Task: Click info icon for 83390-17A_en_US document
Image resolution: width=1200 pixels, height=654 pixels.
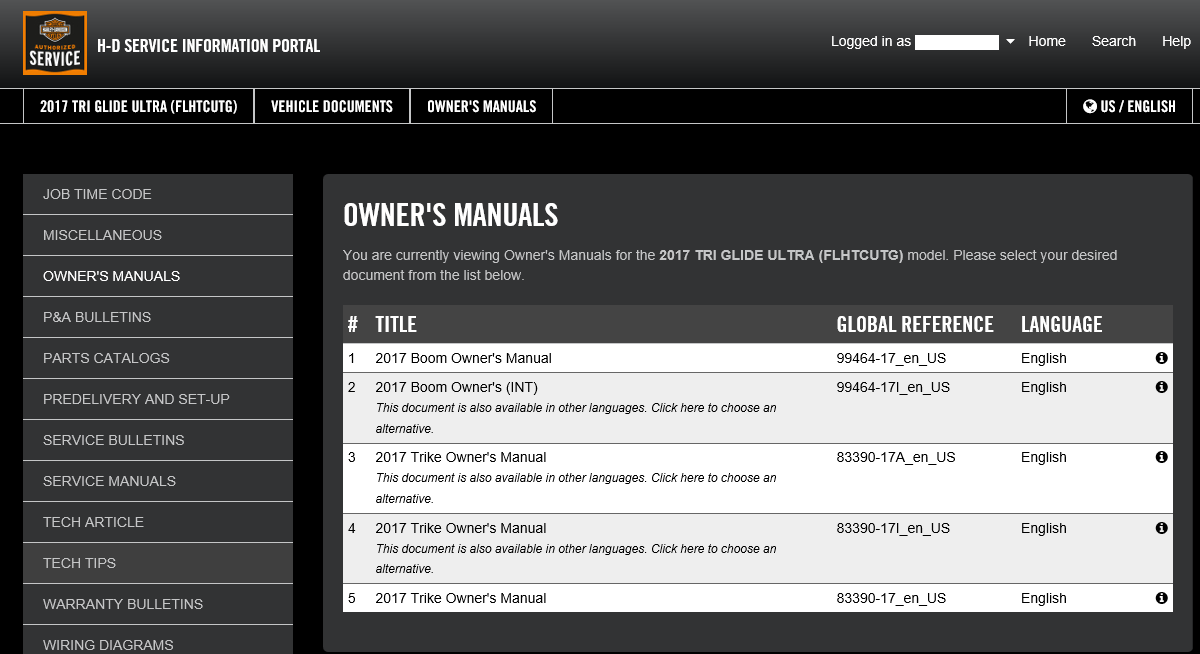Action: point(1161,457)
